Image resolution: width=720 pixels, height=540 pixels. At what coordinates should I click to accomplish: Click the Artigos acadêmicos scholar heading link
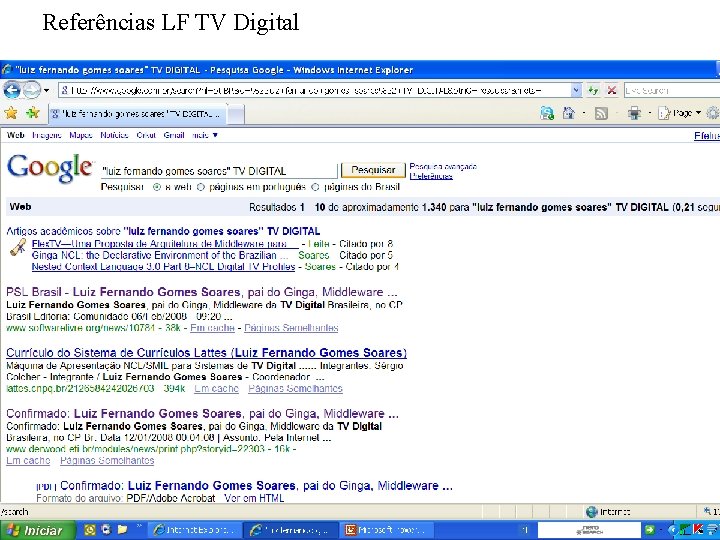163,231
